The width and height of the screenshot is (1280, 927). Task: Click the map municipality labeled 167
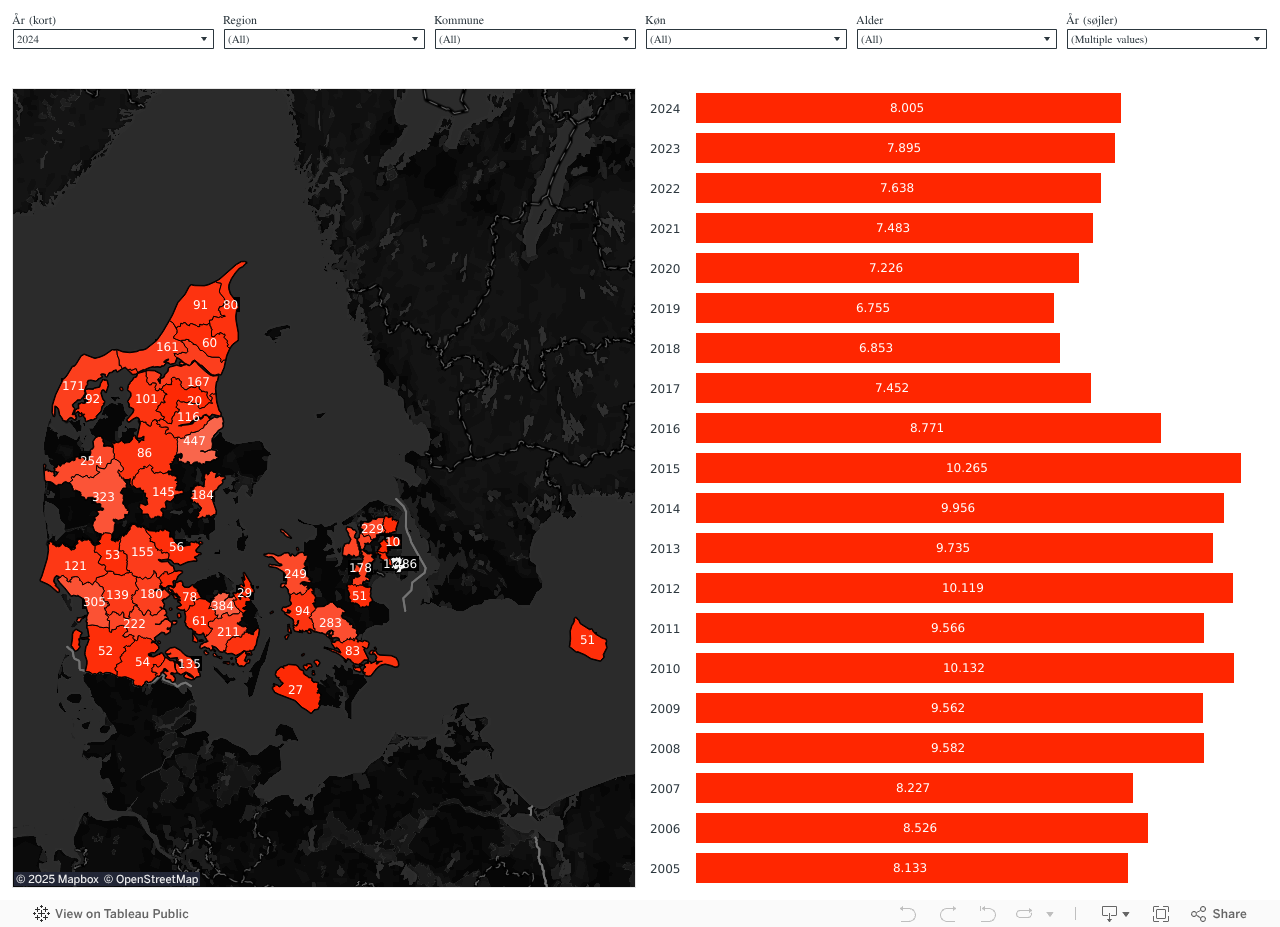coord(198,382)
